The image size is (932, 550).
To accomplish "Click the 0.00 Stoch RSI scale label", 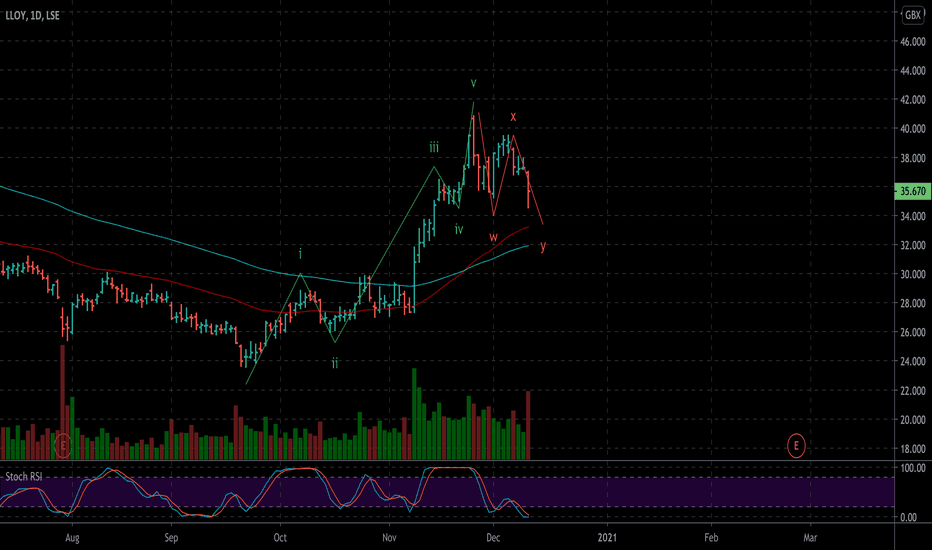I will point(908,517).
